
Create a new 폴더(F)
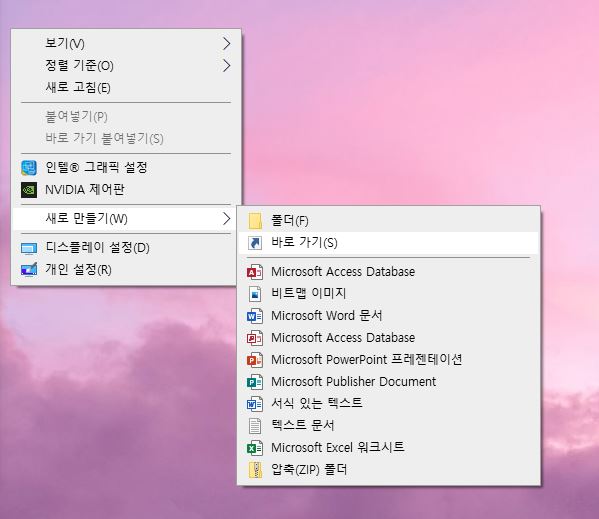coord(388,221)
